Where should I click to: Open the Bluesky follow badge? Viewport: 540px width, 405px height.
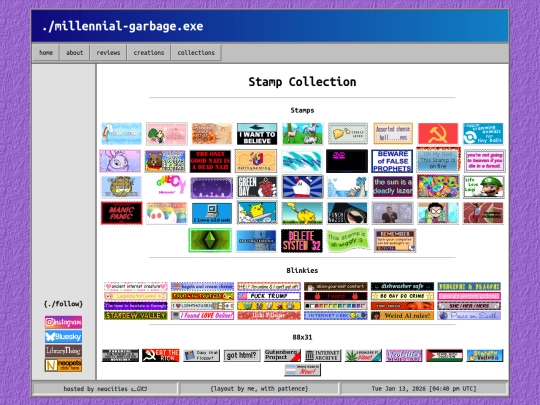[x=63, y=336]
